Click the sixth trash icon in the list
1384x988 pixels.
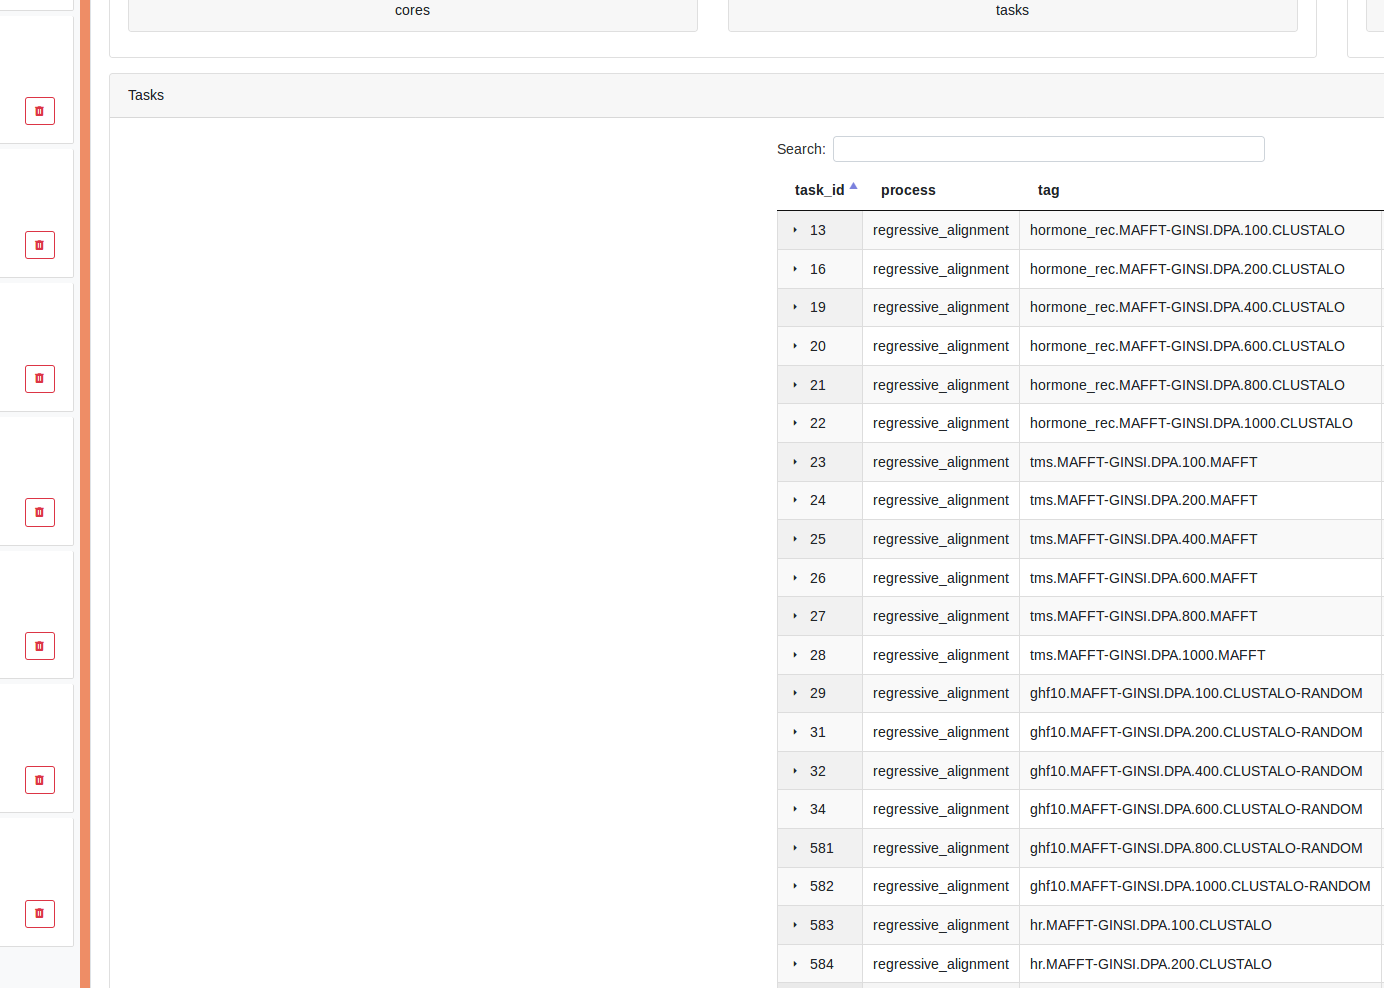point(39,780)
